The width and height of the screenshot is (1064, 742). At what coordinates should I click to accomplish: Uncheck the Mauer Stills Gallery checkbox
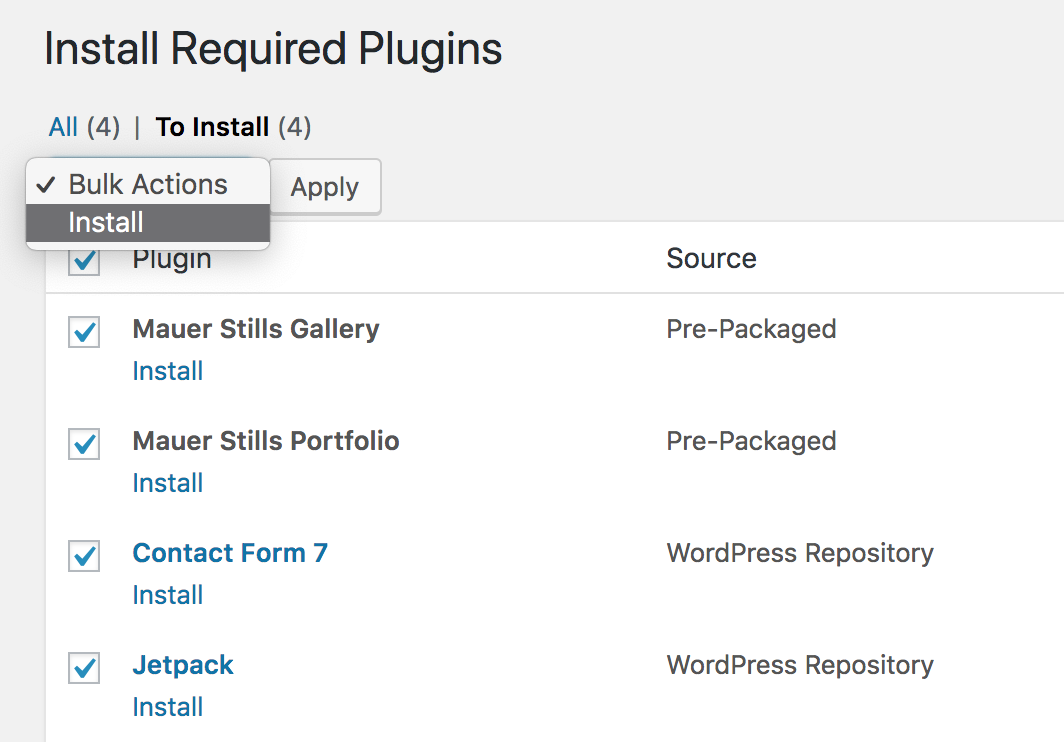tap(84, 332)
